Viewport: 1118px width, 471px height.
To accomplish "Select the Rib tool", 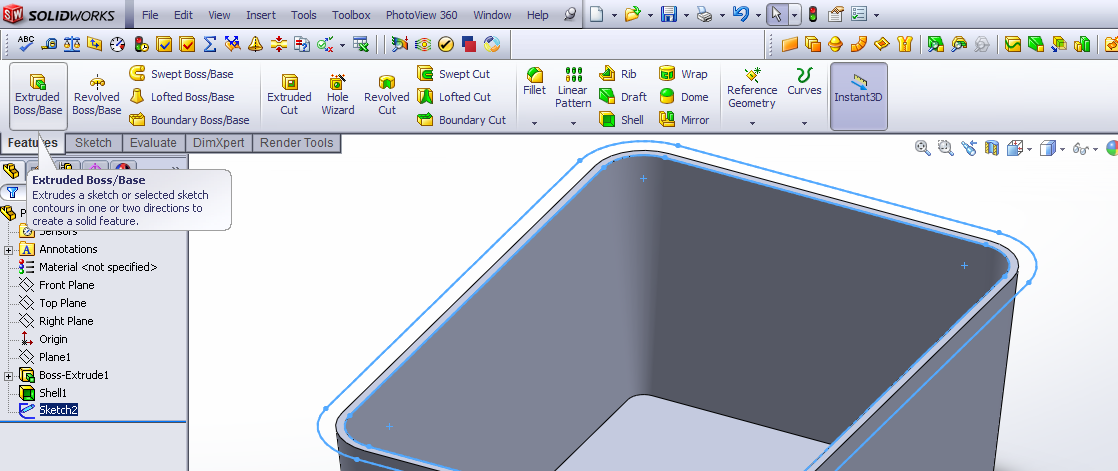I will click(618, 74).
